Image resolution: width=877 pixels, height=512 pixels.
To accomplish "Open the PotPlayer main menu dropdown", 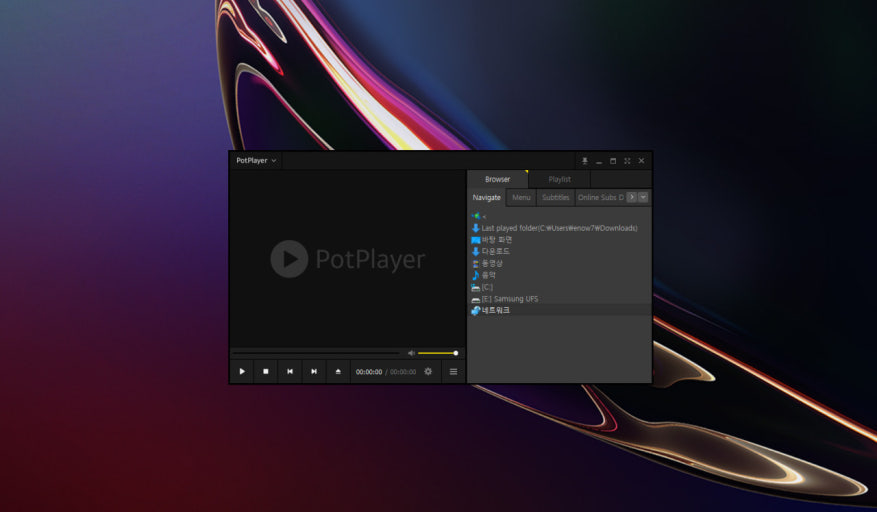I will point(256,161).
